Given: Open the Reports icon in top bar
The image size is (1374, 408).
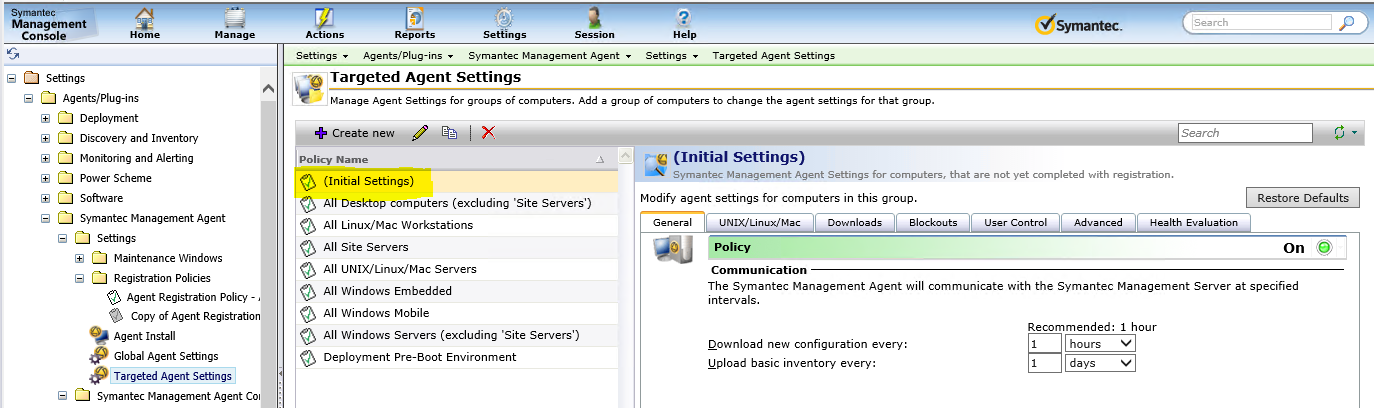Looking at the screenshot, I should [414, 23].
